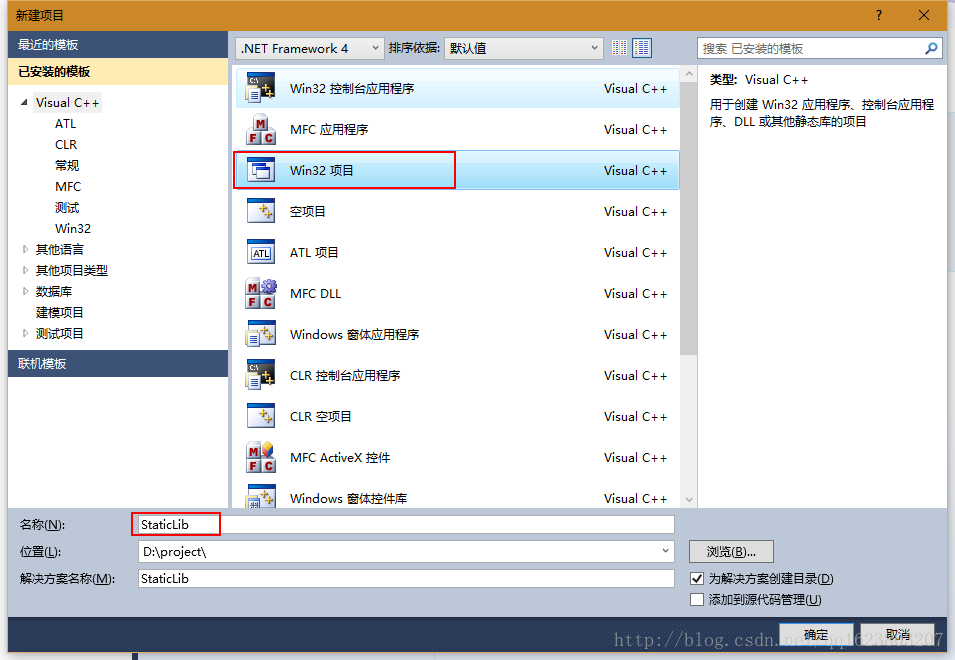Open the help question mark button

(878, 15)
